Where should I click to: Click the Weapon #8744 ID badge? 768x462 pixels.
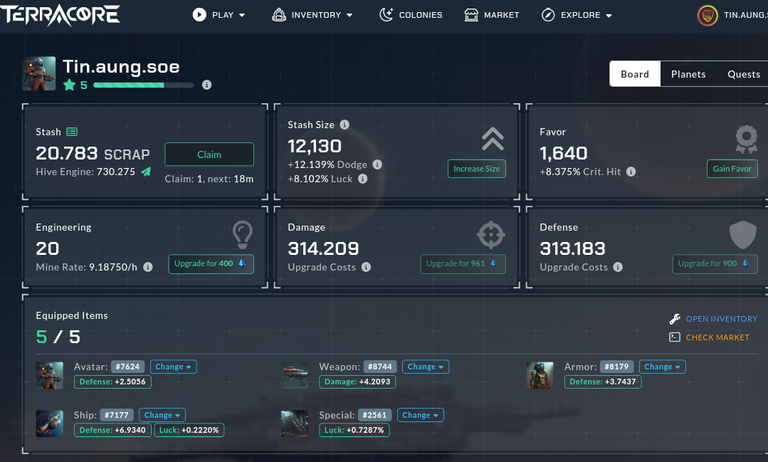380,366
